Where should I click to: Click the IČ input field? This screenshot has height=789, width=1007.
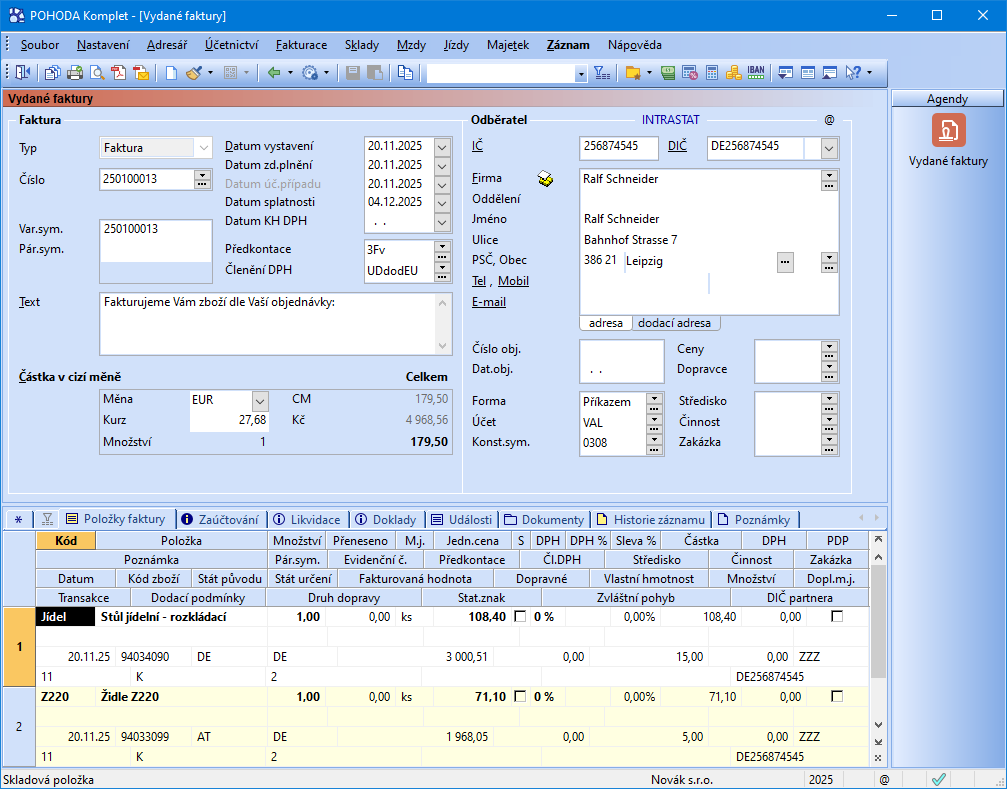coord(618,148)
